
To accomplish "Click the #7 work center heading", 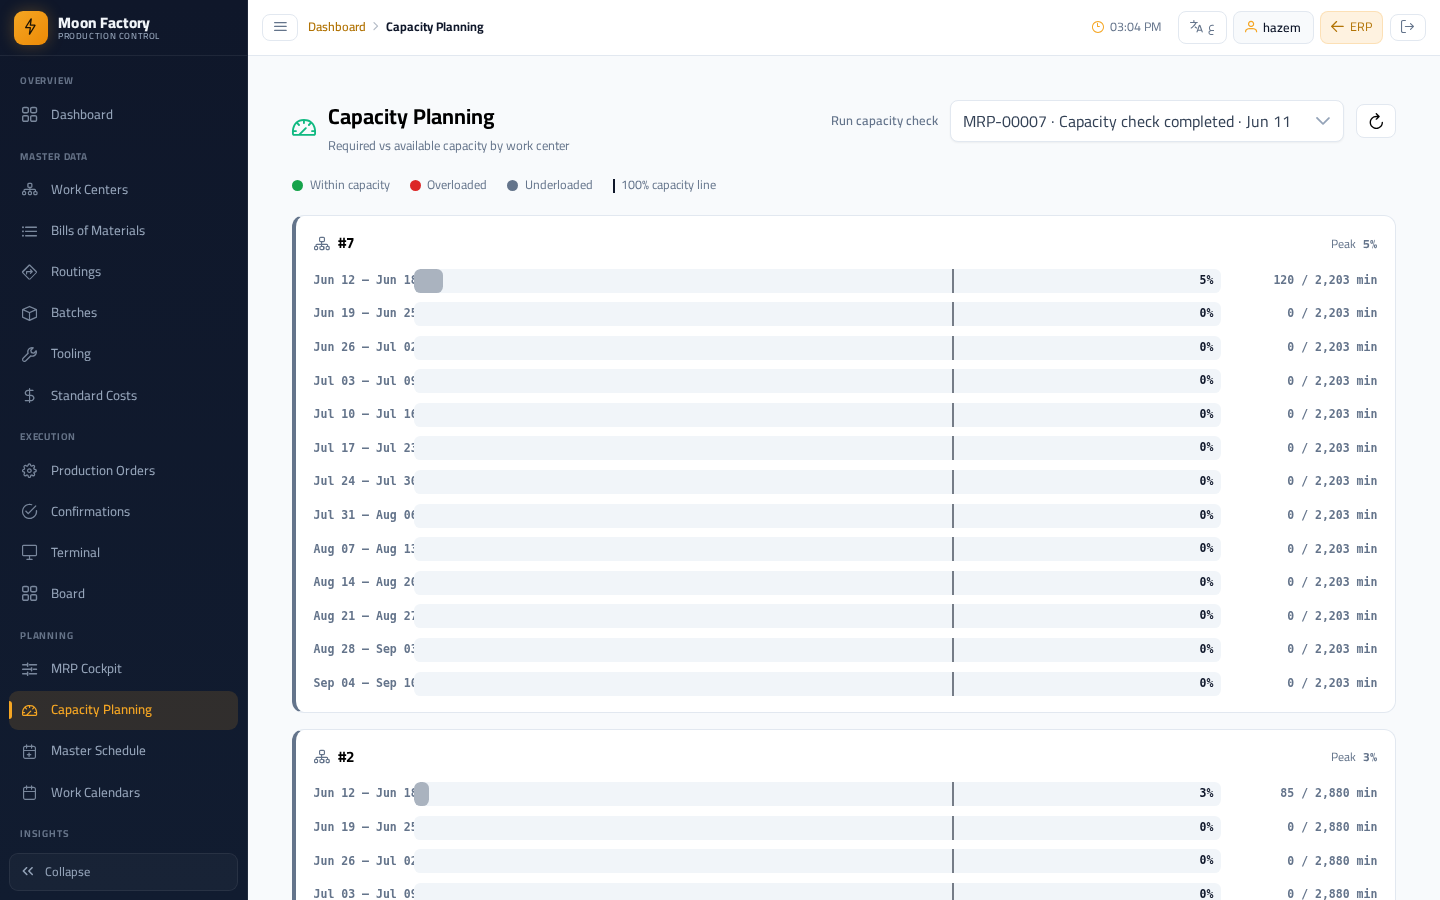I will [346, 244].
